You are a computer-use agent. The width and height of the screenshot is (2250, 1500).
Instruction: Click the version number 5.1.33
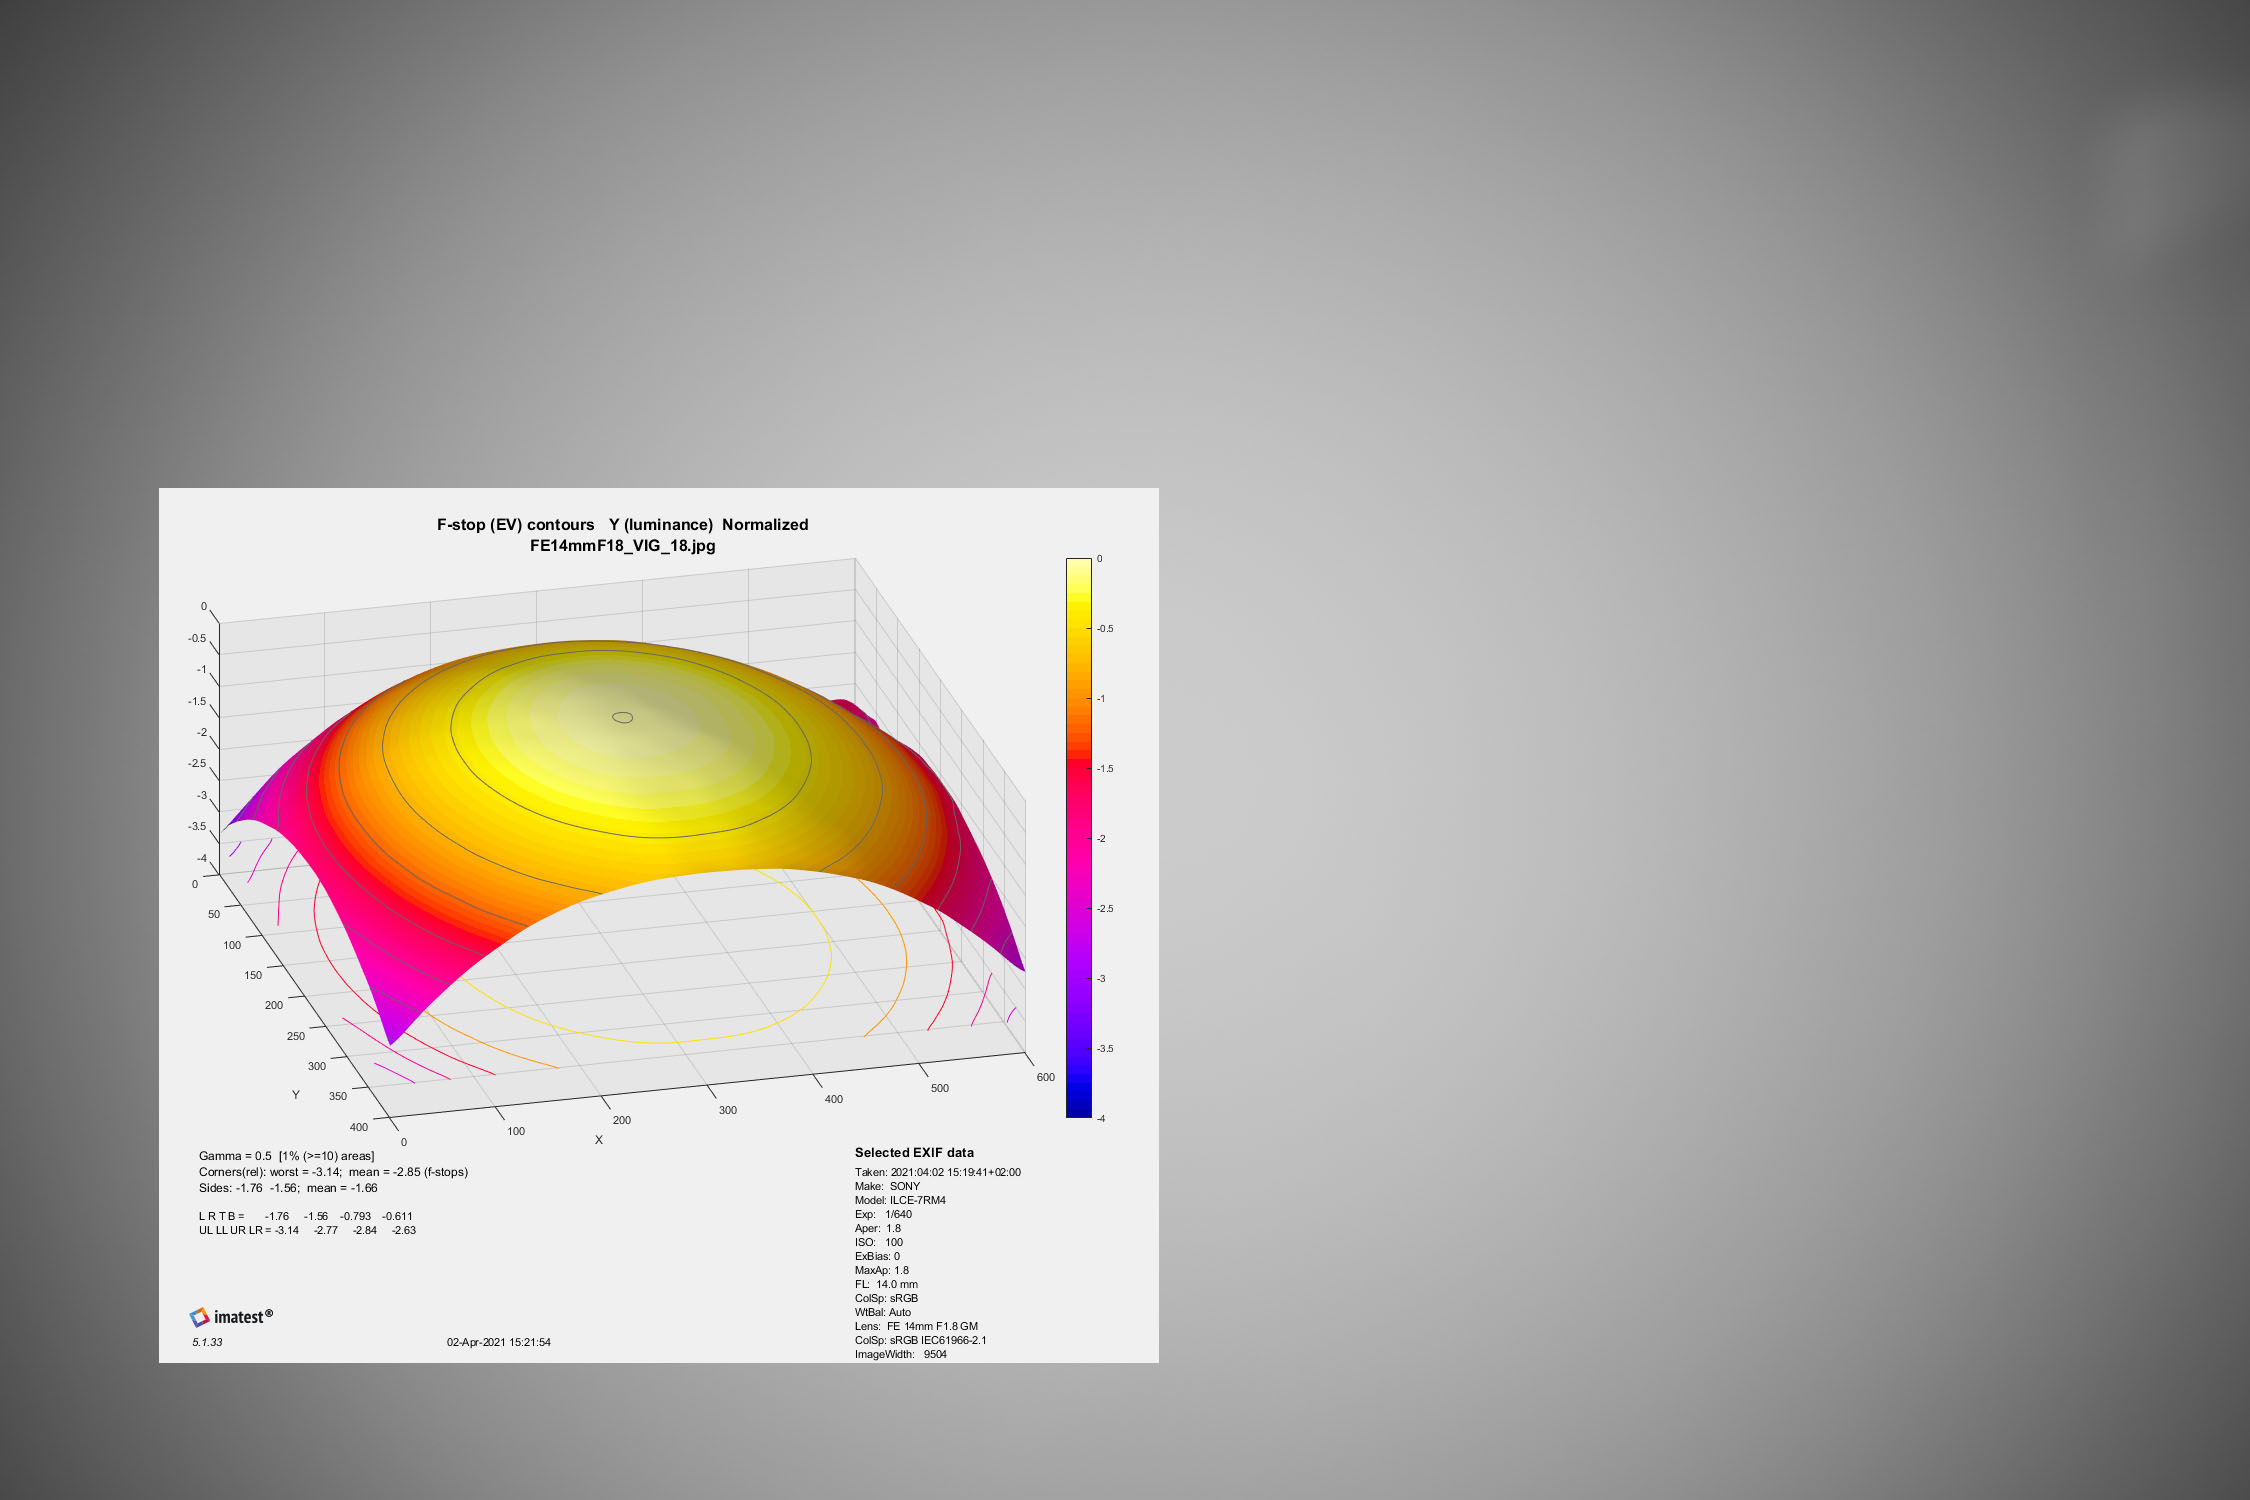(207, 1342)
